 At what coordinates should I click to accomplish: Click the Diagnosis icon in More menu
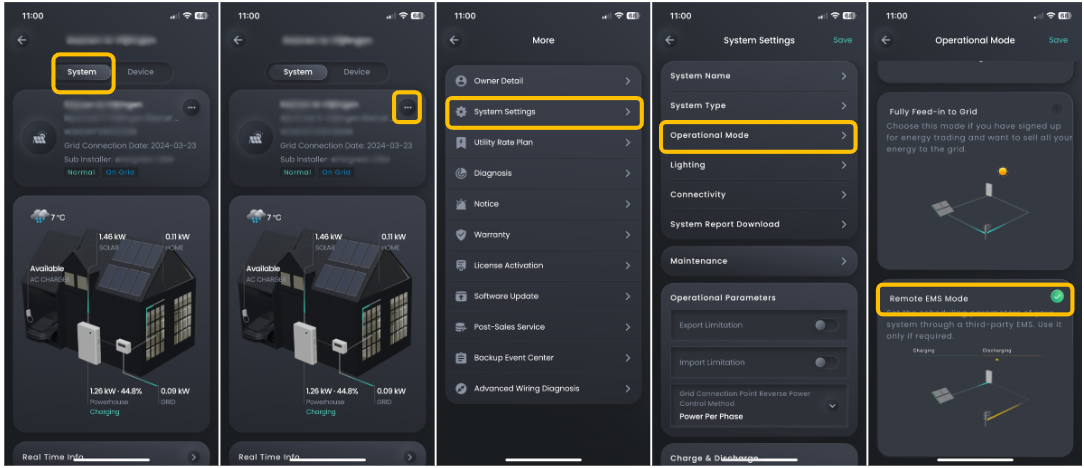coord(461,173)
